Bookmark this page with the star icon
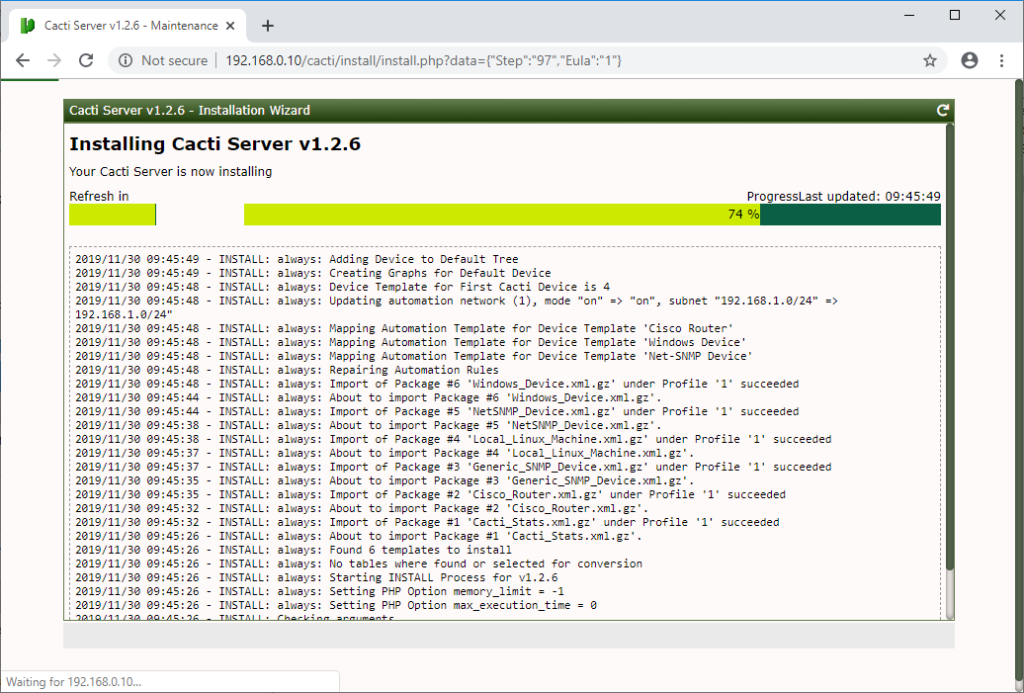This screenshot has height=693, width=1024. (x=930, y=61)
